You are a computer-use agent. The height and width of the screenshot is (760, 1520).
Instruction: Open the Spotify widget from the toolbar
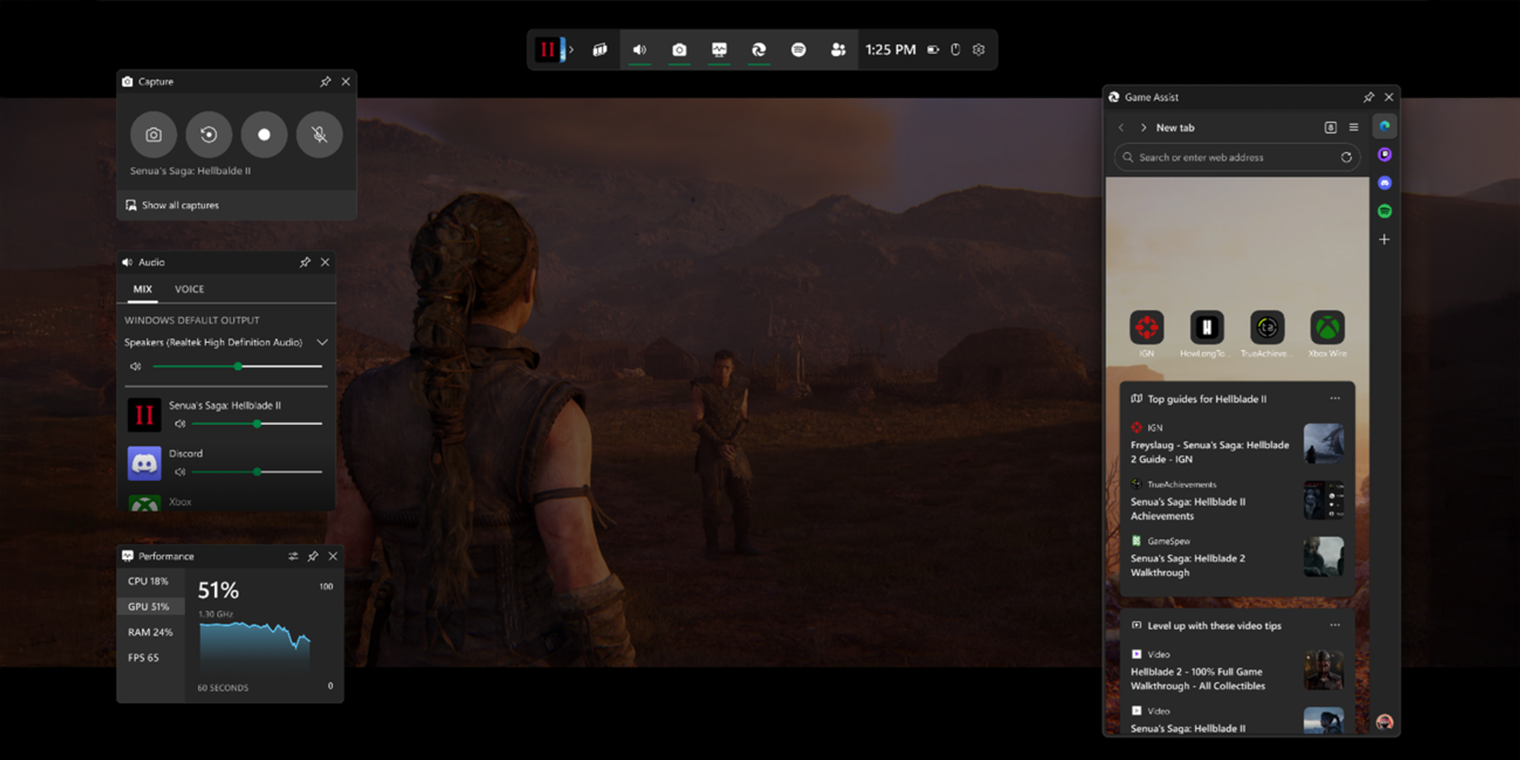pos(798,49)
